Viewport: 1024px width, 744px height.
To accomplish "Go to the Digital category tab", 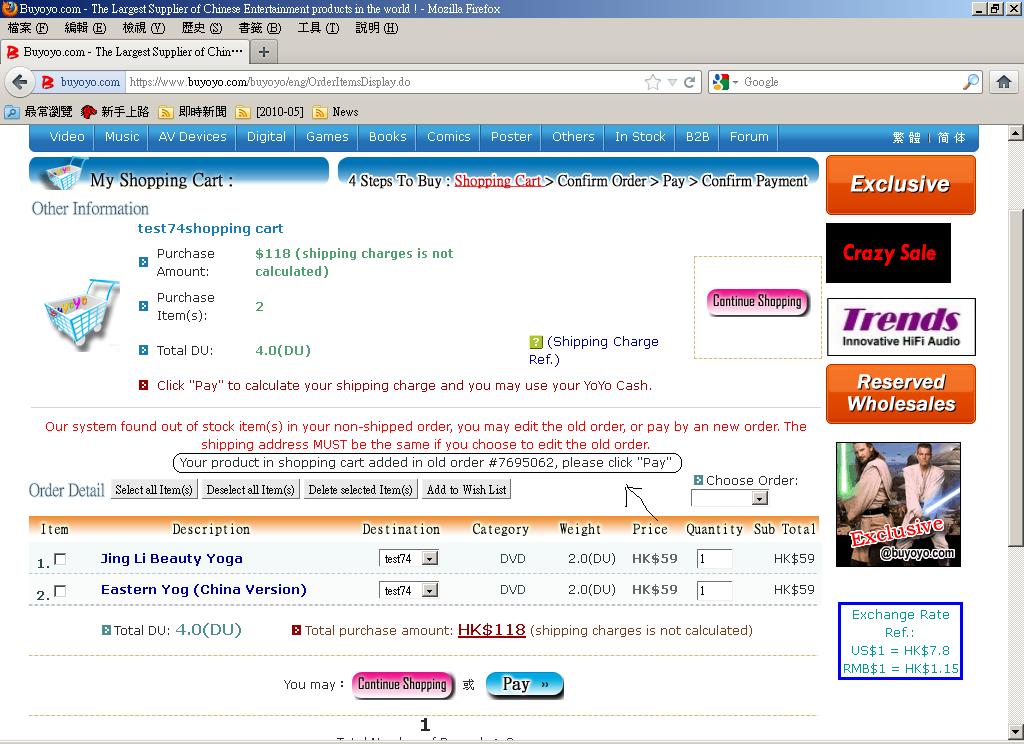I will [266, 137].
